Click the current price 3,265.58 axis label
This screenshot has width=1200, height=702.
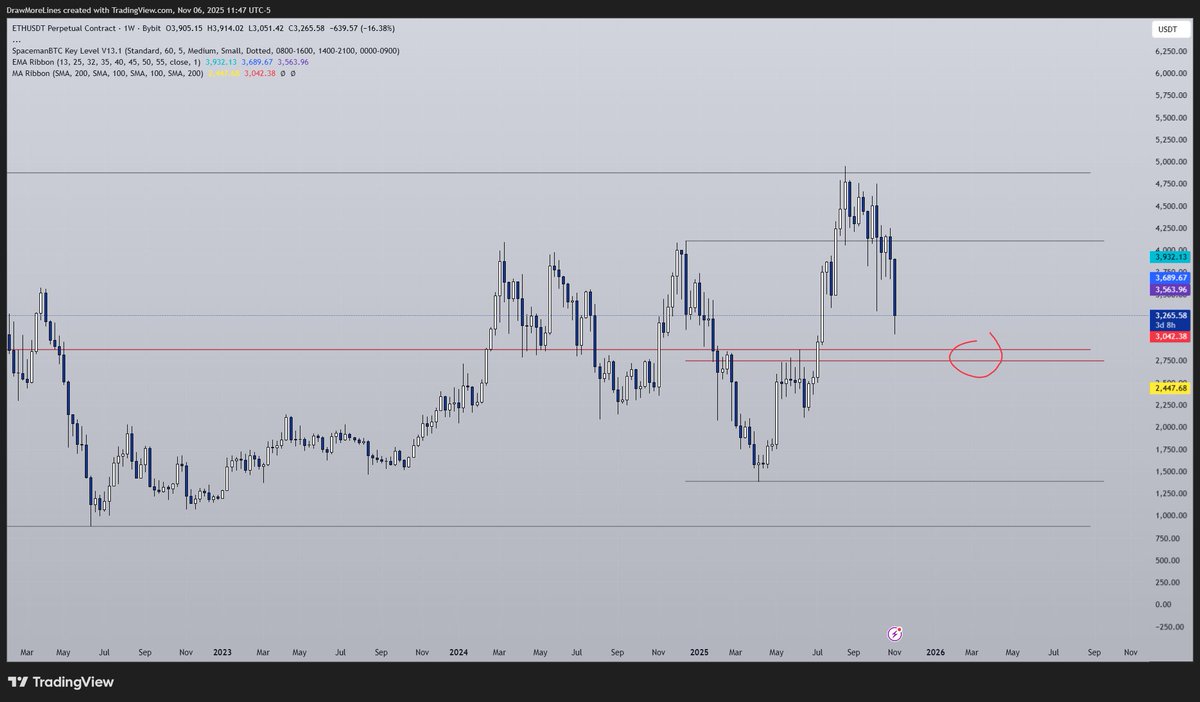[1169, 316]
